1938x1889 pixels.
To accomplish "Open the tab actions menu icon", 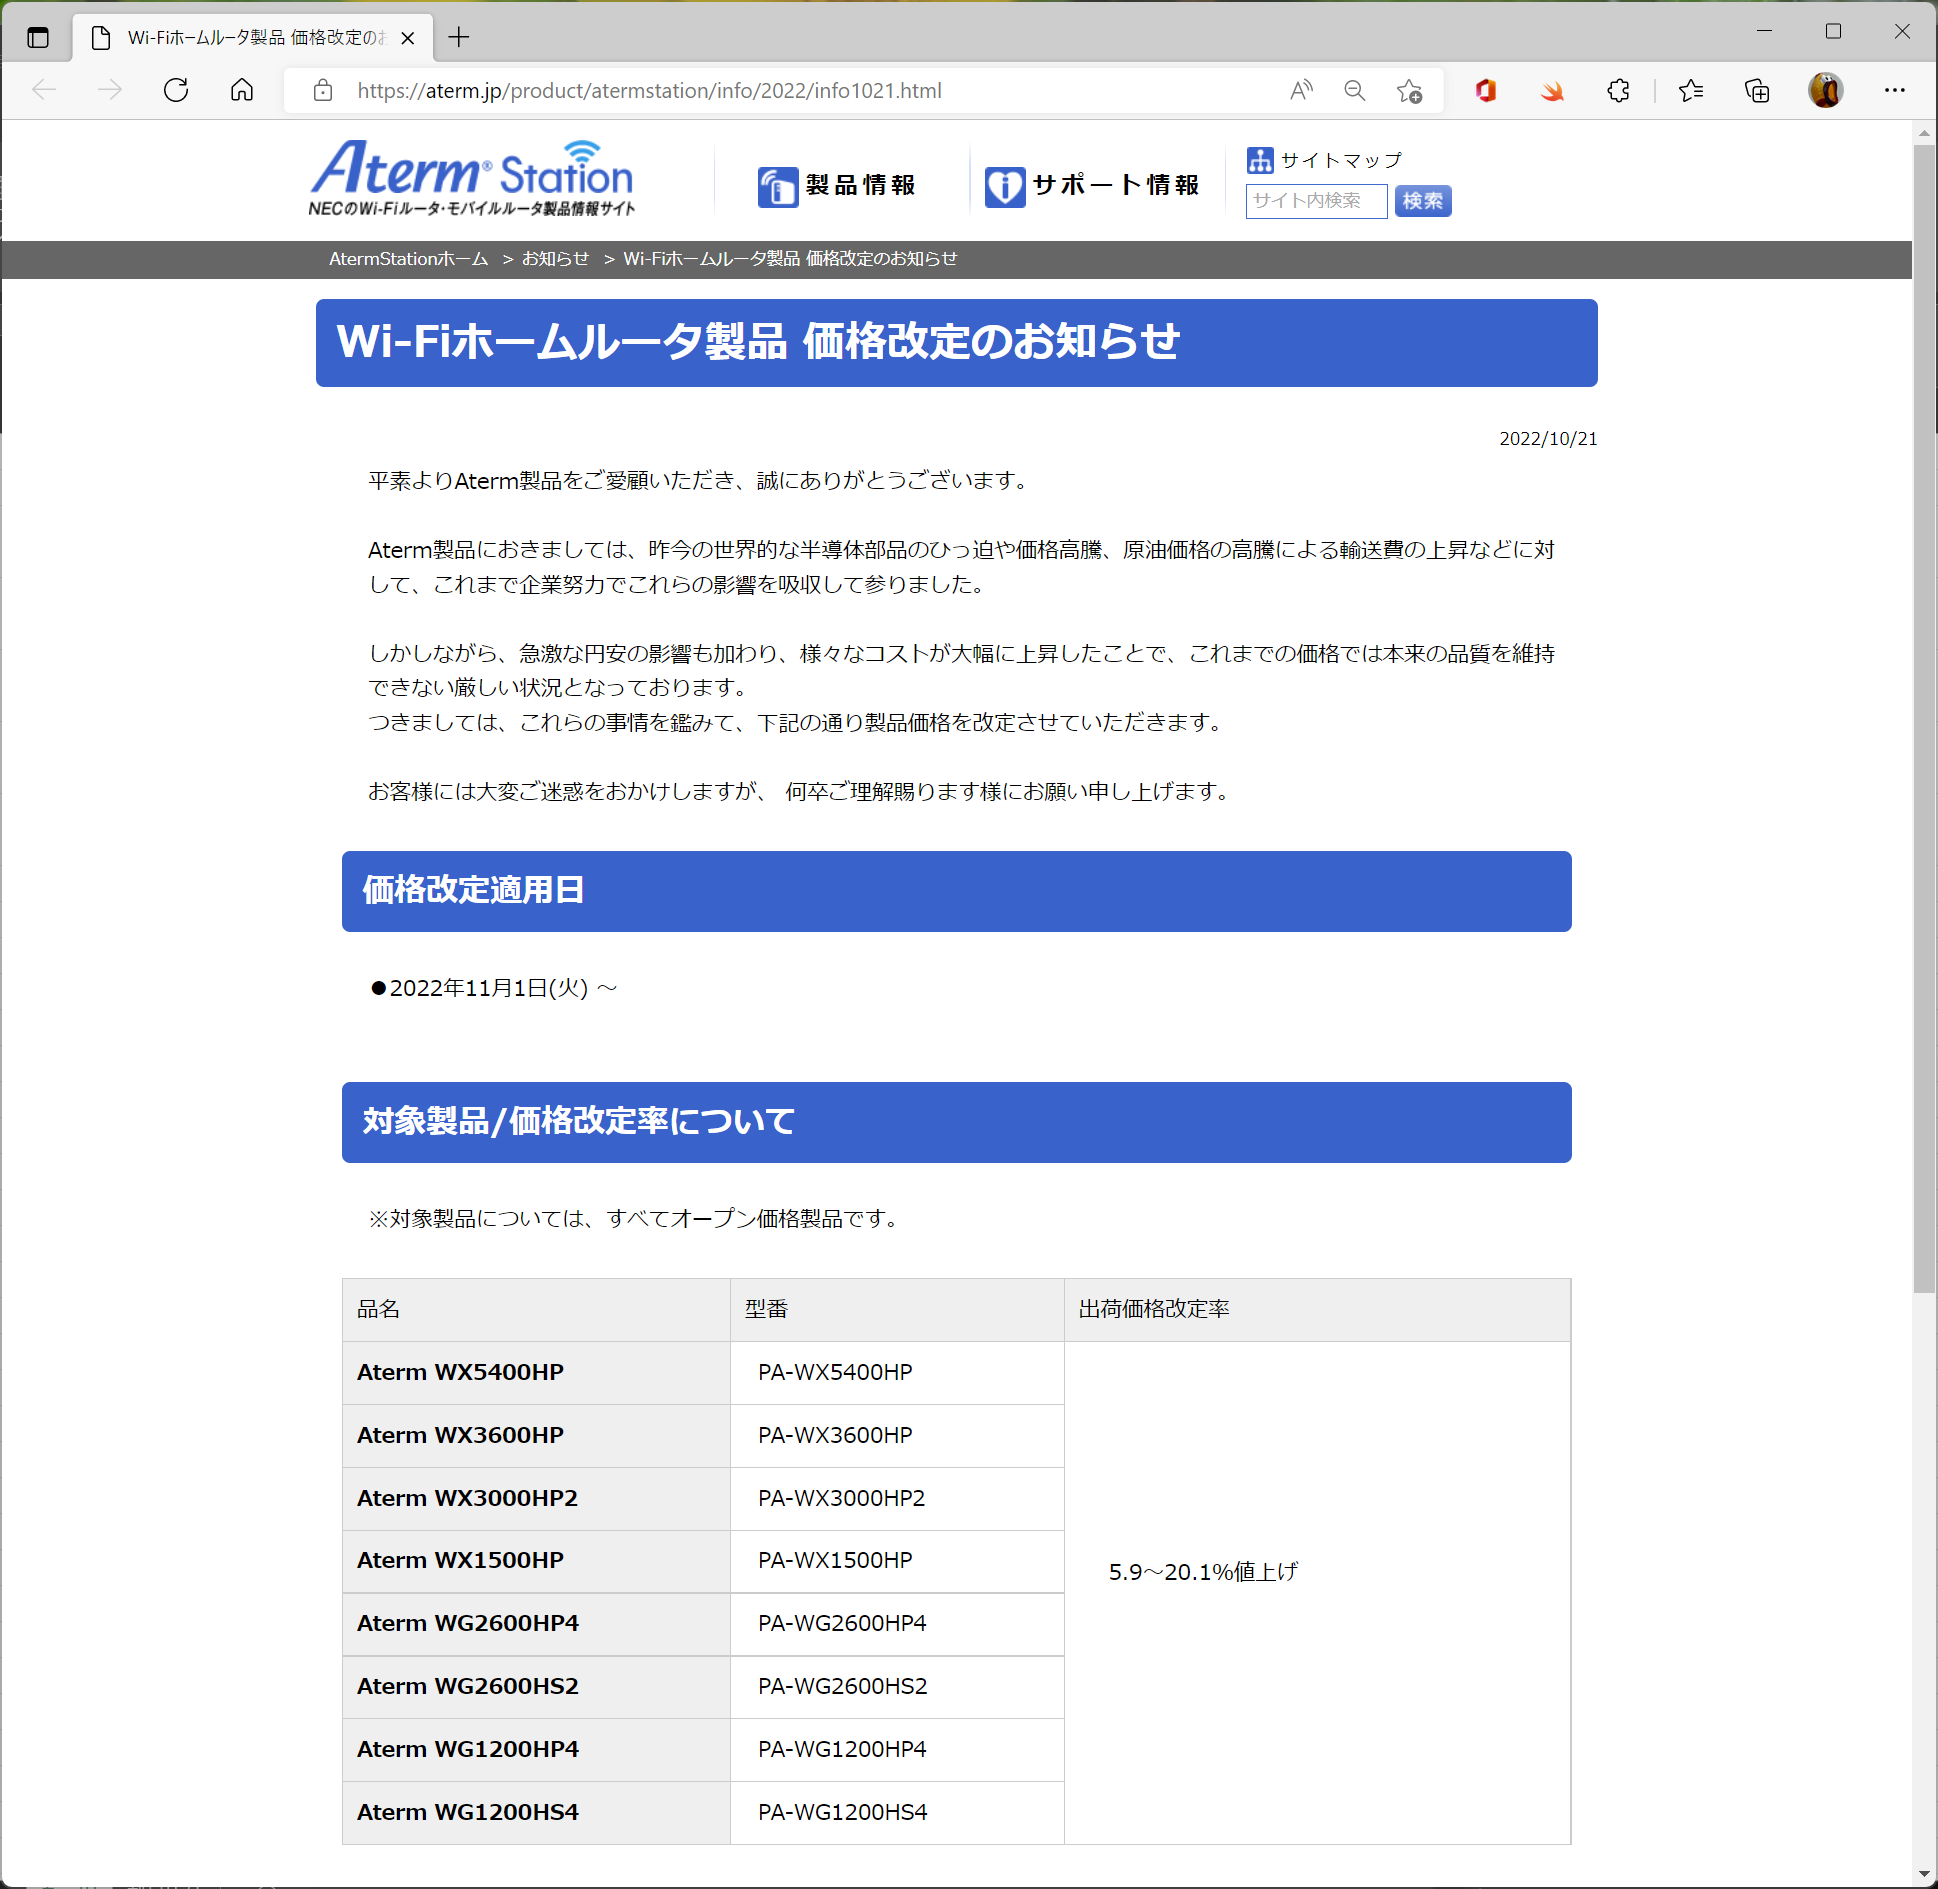I will tap(38, 38).
